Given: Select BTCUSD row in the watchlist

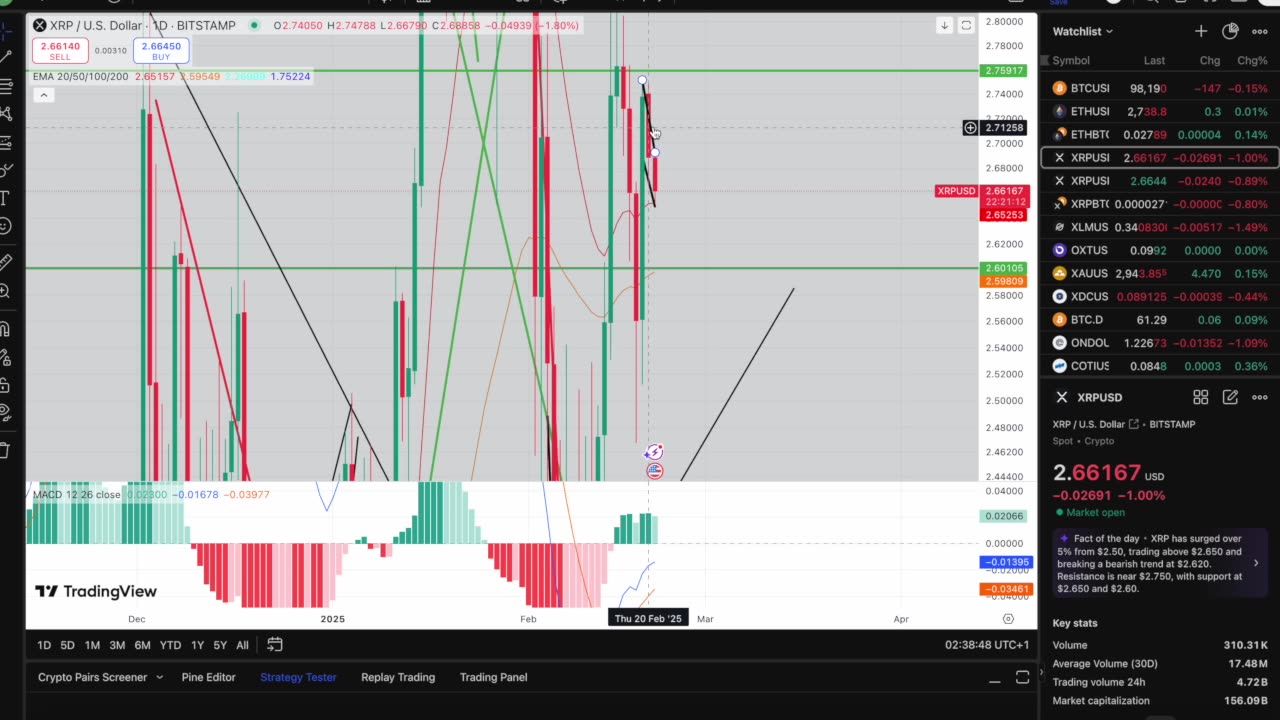Looking at the screenshot, I should coord(1161,88).
